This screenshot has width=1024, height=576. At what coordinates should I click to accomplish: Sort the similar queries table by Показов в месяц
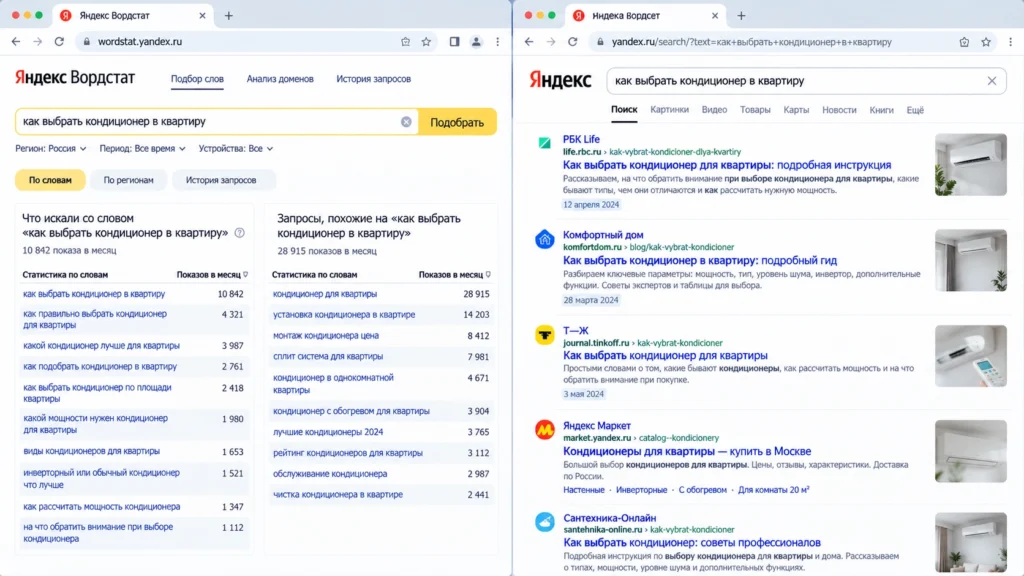[x=455, y=275]
